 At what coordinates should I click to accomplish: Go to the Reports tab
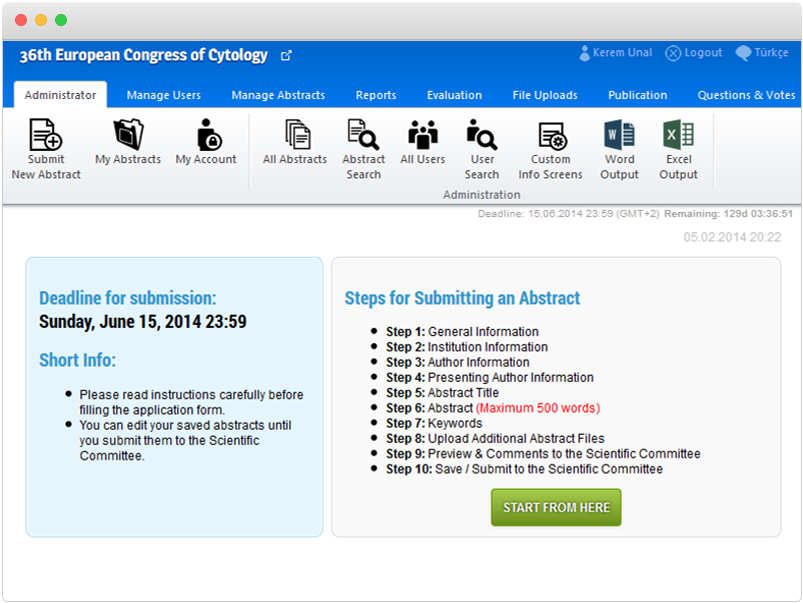[x=376, y=95]
